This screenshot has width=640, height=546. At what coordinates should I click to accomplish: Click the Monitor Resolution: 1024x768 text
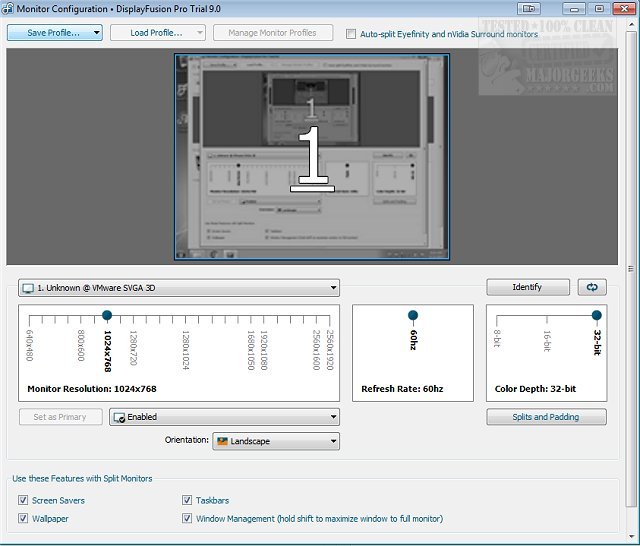[x=92, y=389]
